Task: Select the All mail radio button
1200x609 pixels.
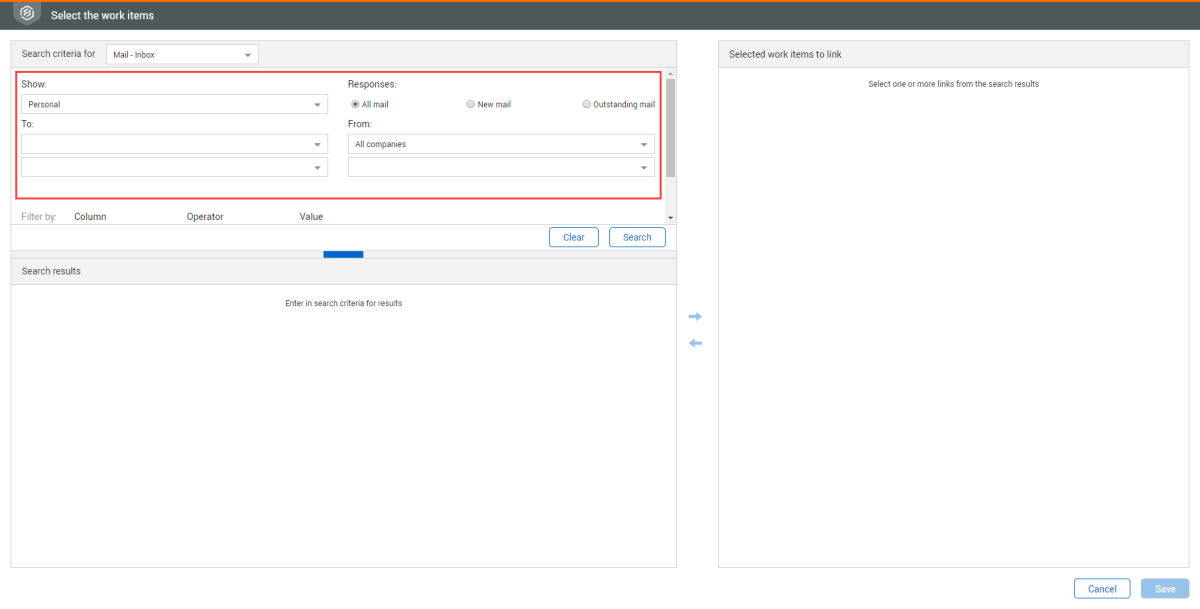Action: (x=355, y=104)
